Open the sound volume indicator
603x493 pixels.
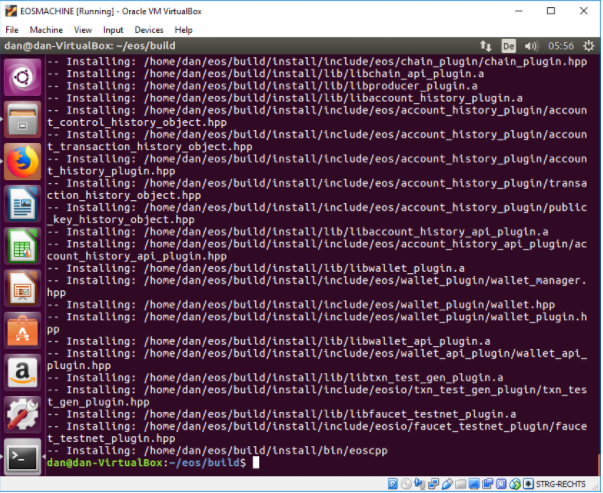point(531,46)
